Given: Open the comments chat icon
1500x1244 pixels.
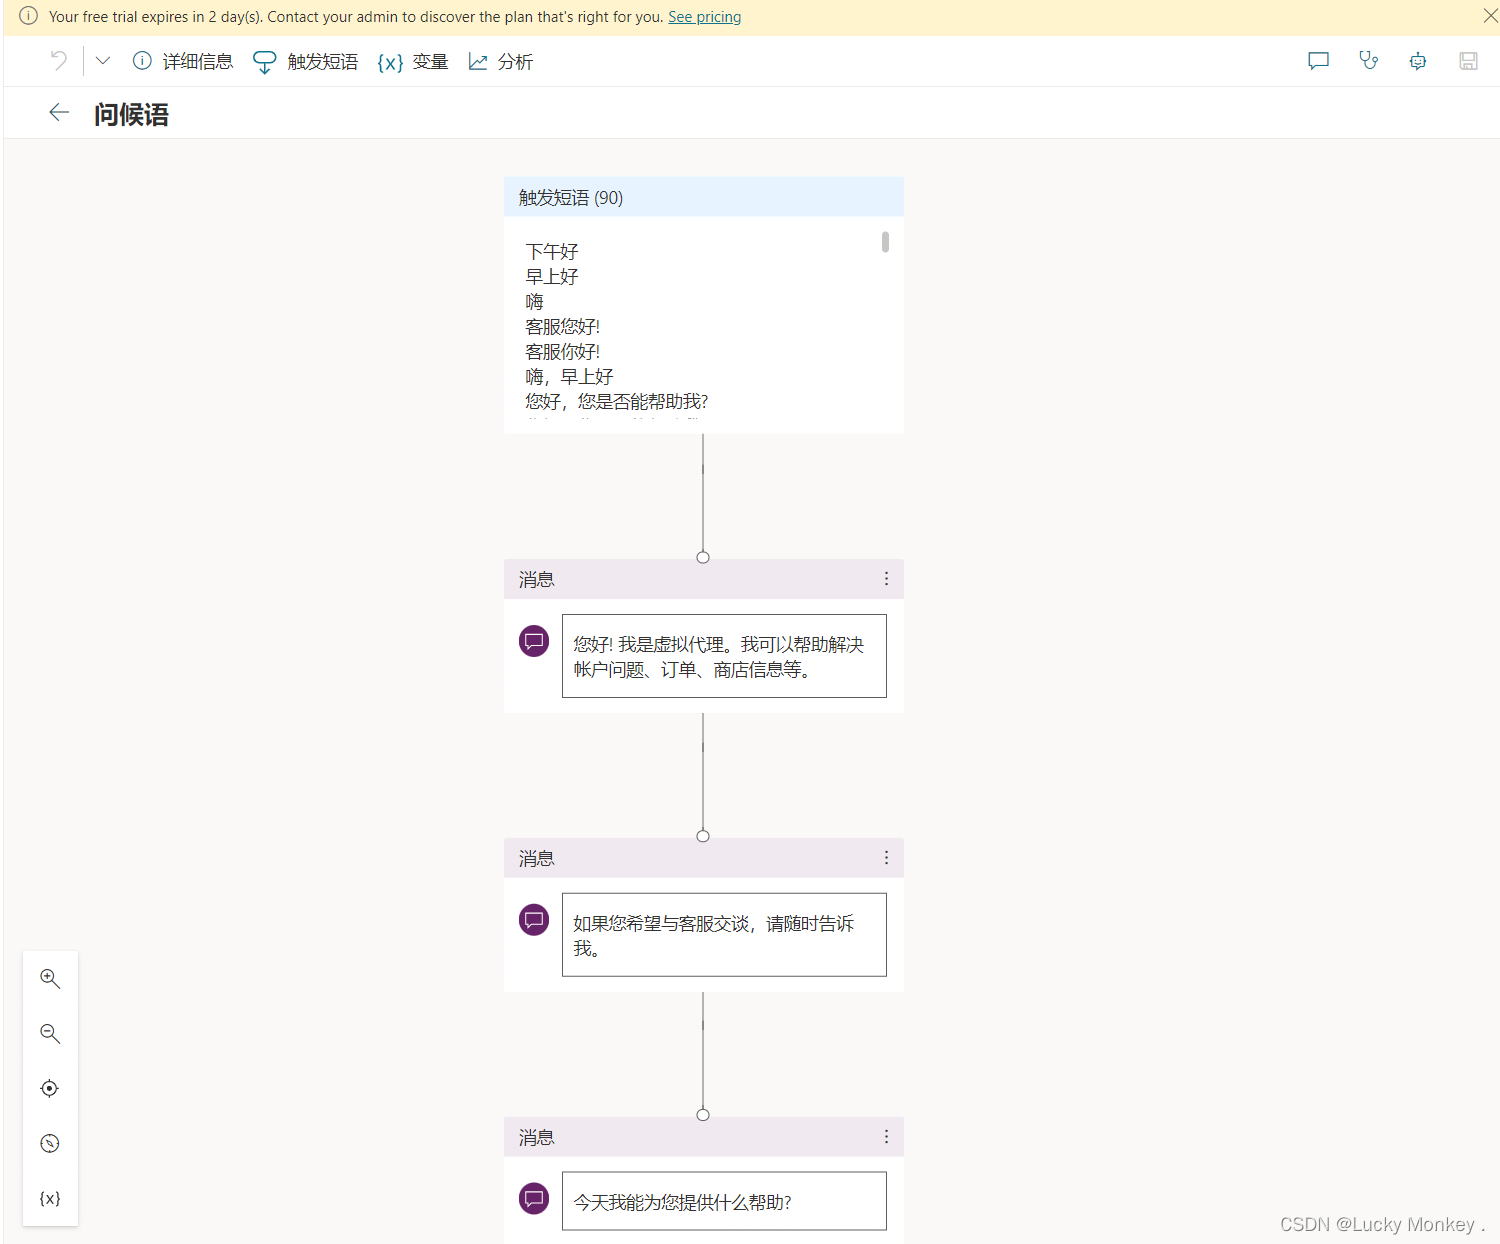Looking at the screenshot, I should [1318, 61].
